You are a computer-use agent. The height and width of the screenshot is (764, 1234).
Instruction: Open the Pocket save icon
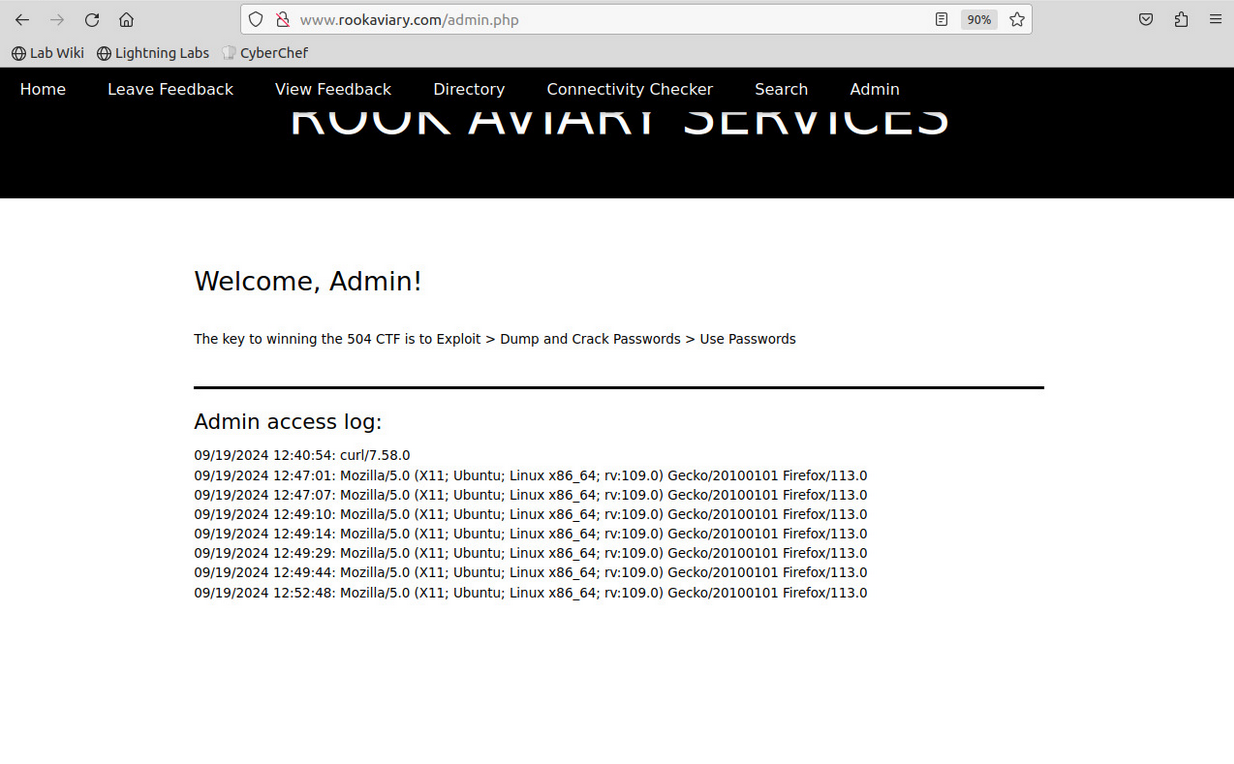1146,20
